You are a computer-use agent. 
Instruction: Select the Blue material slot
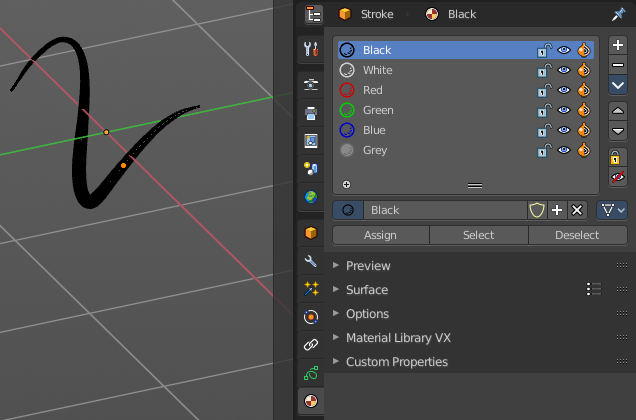point(466,130)
